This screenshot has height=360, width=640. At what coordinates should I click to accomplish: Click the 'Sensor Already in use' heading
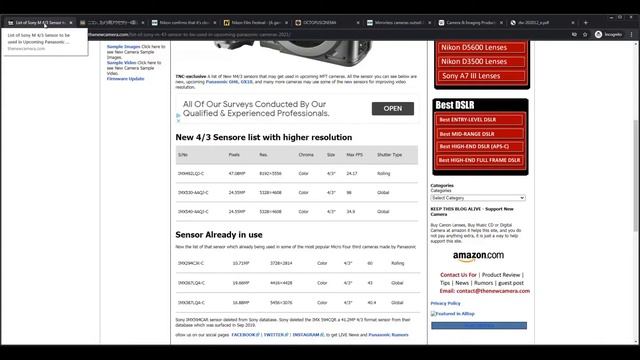pos(219,235)
